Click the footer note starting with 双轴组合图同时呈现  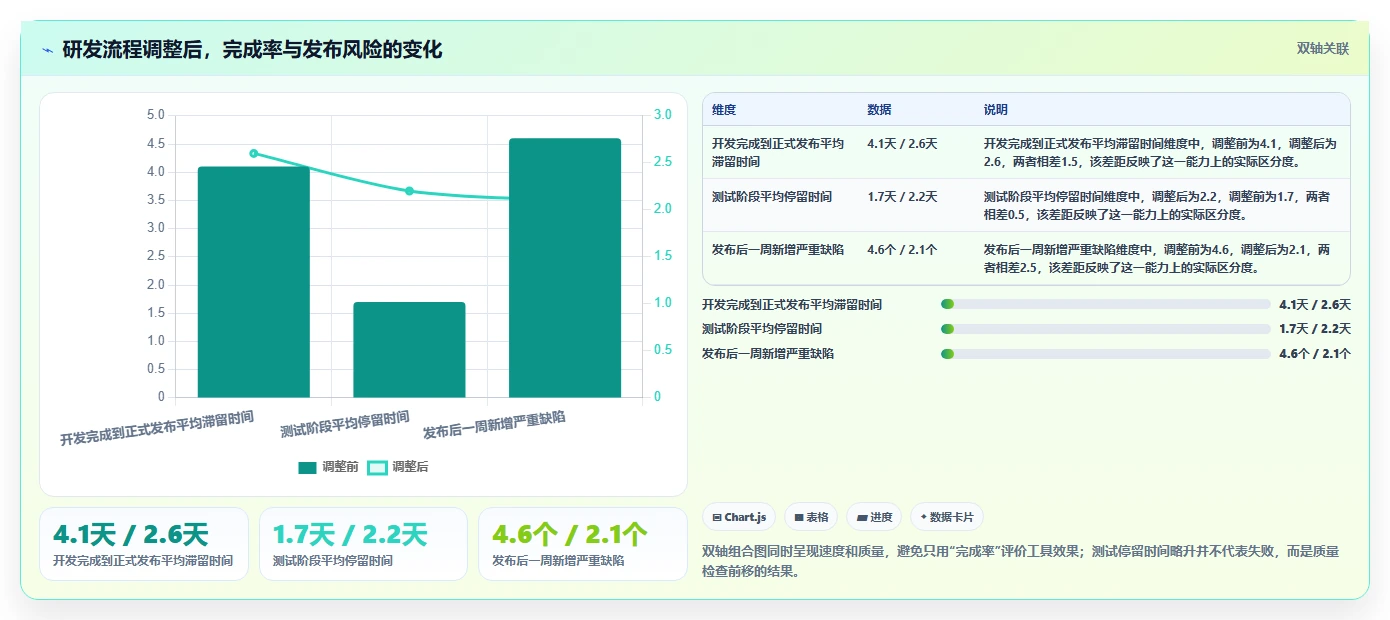tap(1021, 562)
